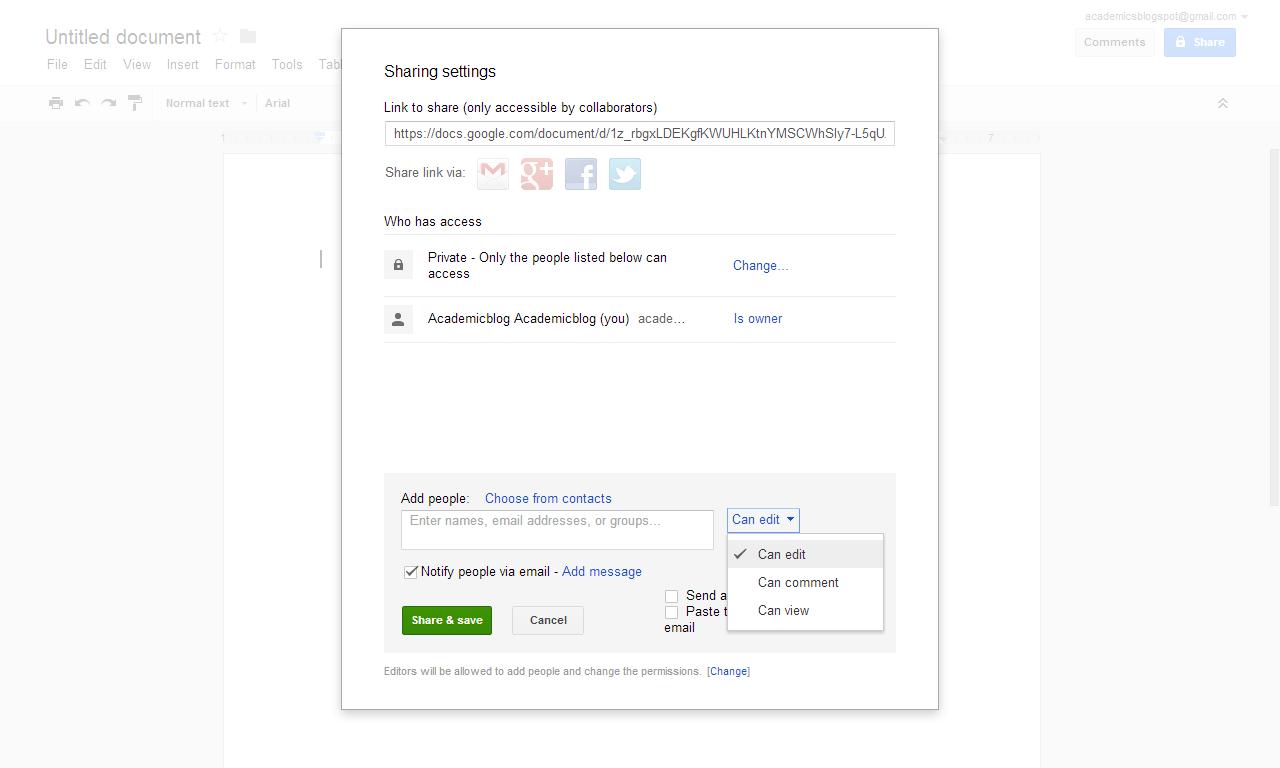
Task: Share link via Google+
Action: (536, 173)
